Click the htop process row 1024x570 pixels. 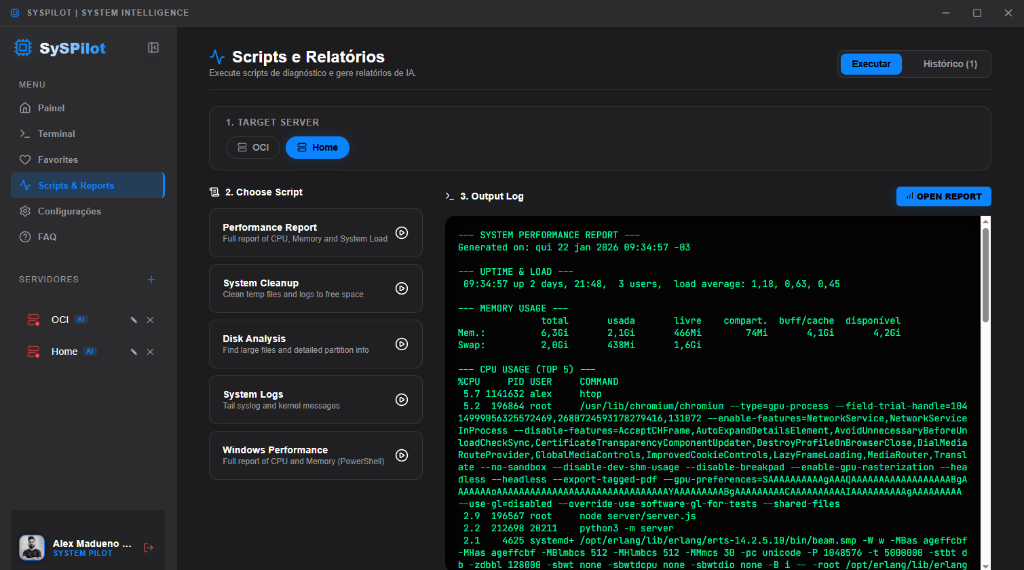(x=532, y=394)
